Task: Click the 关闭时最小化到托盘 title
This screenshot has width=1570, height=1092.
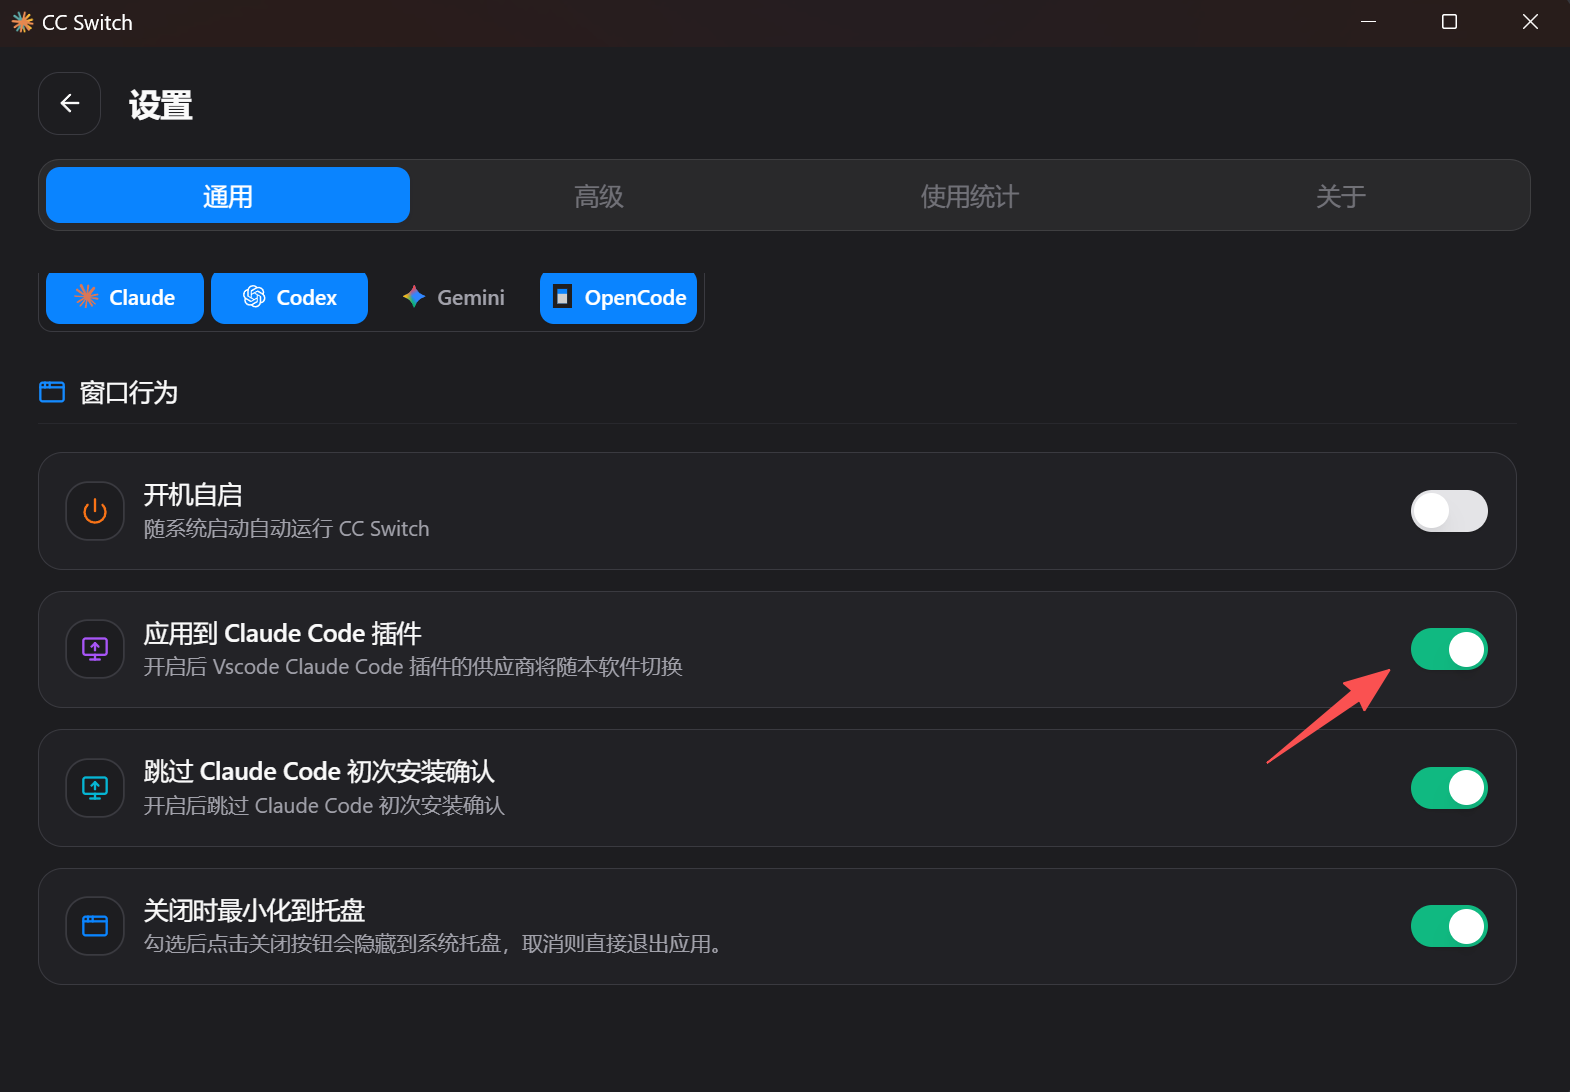Action: 254,910
